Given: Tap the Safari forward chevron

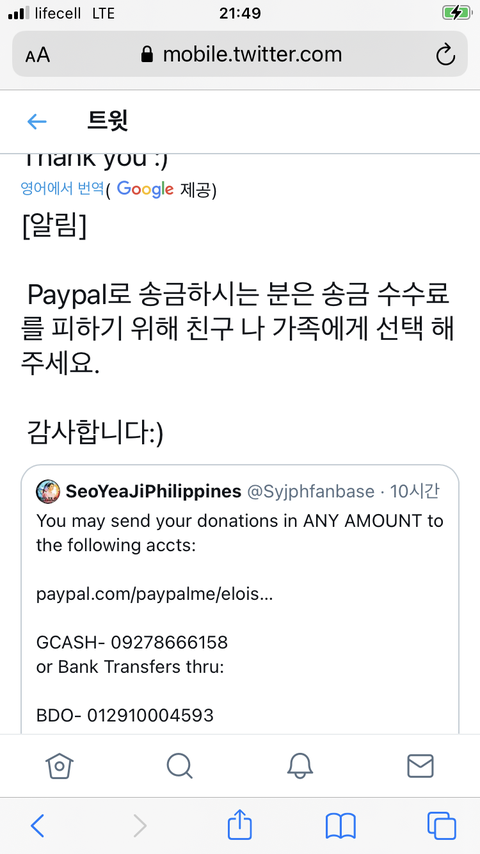Looking at the screenshot, I should tap(140, 826).
